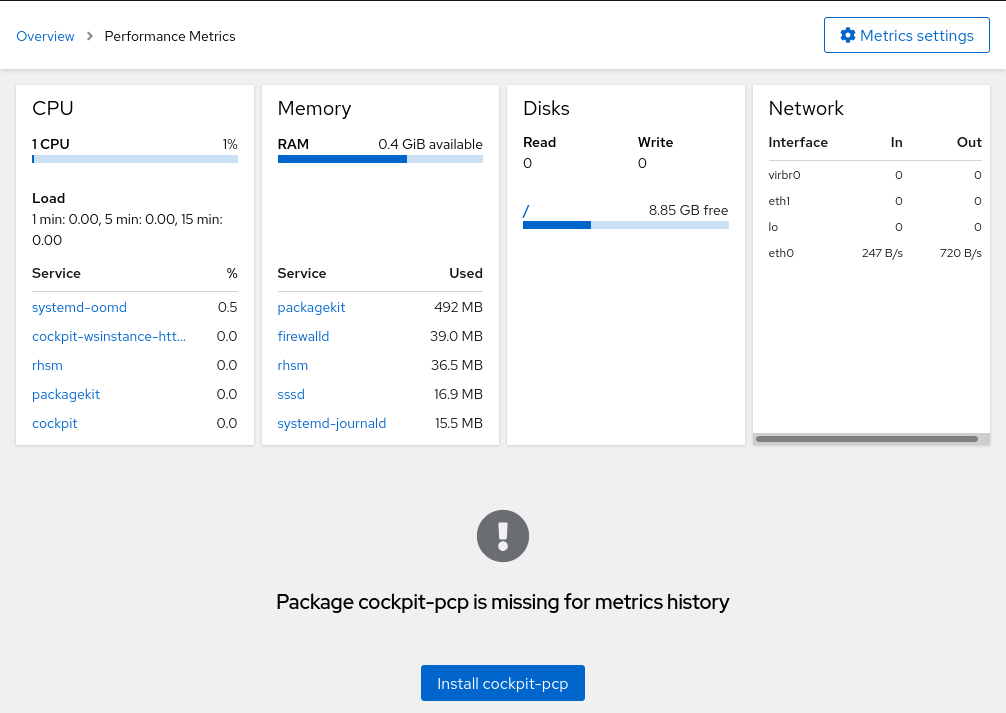1006x713 pixels.
Task: Select the rhsm service under CPU
Action: tap(47, 365)
